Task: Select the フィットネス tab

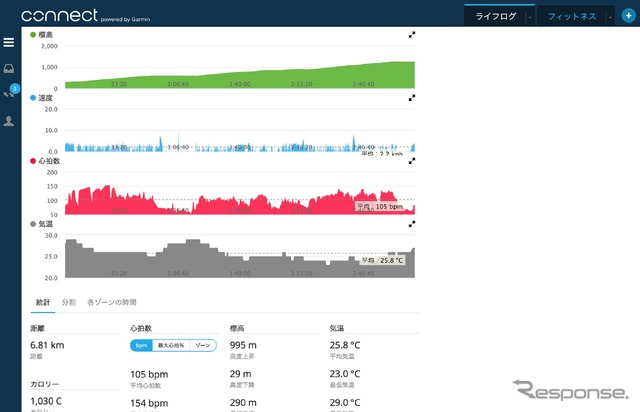Action: 572,17
